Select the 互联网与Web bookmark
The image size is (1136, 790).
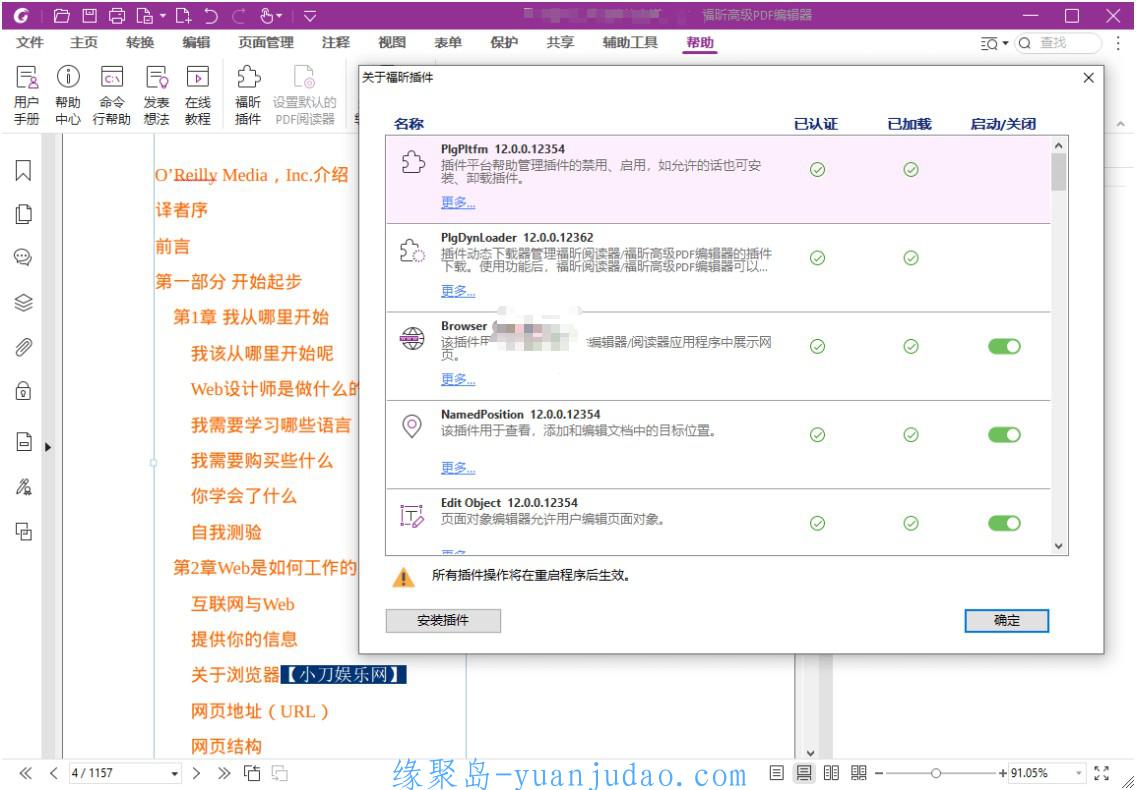click(x=243, y=604)
